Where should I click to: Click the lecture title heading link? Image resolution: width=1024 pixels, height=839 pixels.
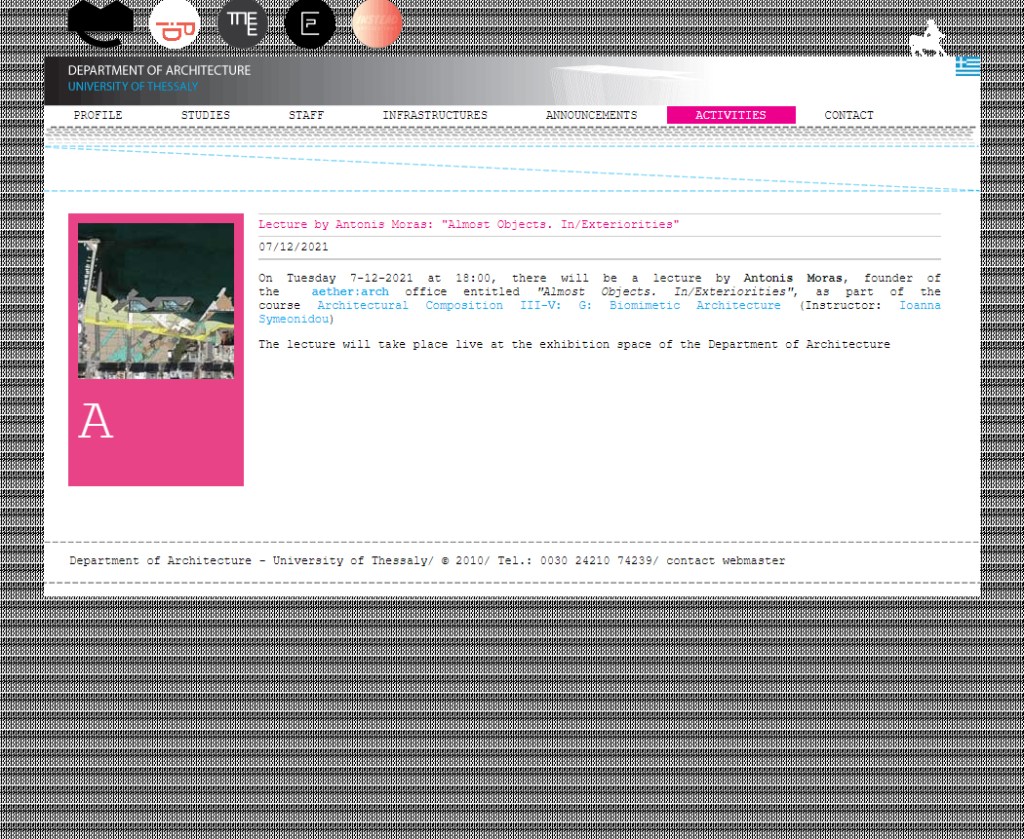(x=468, y=225)
